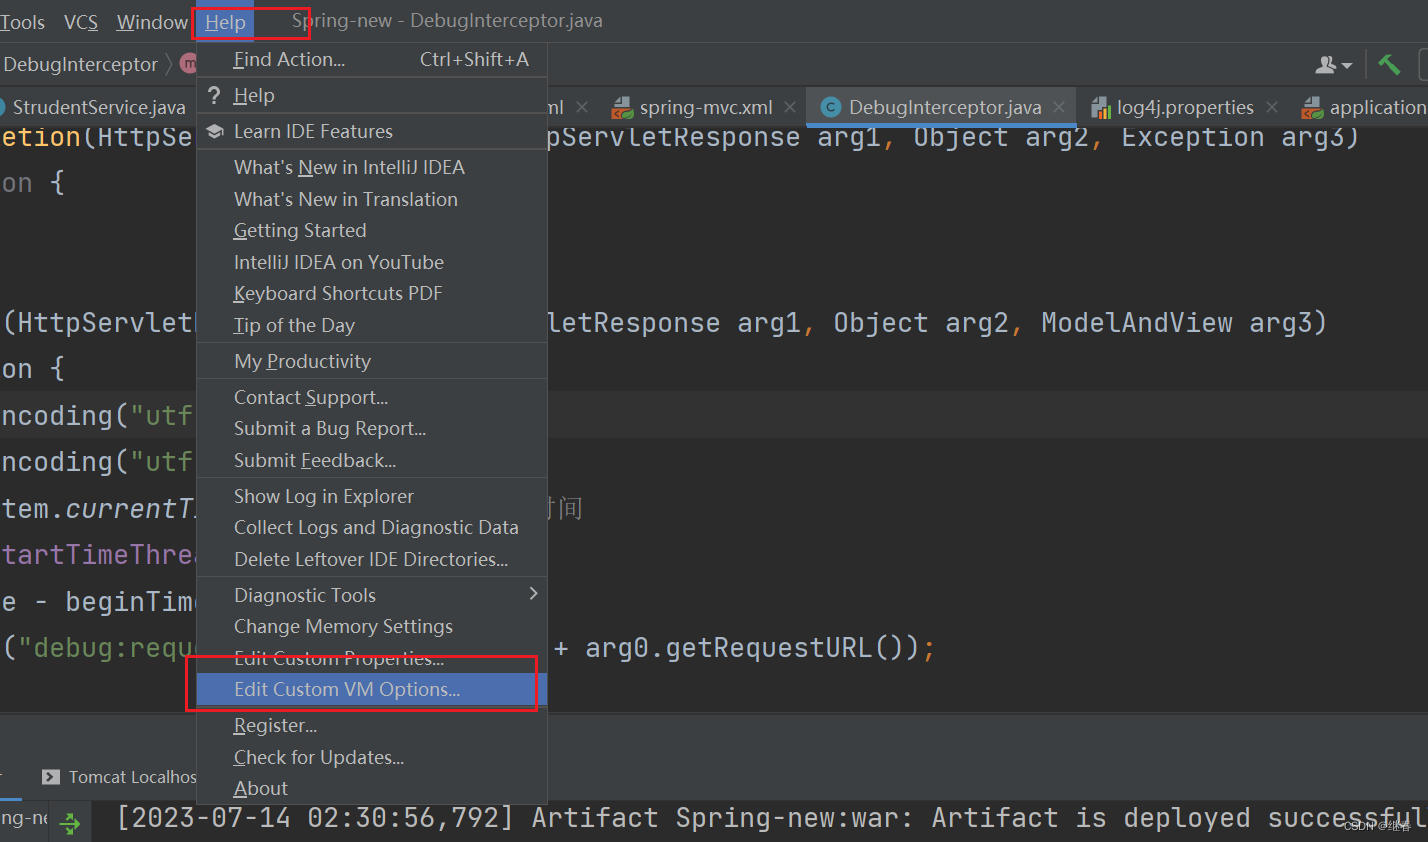
Task: Expand the Diagnostic Tools submenu
Action: 372,596
